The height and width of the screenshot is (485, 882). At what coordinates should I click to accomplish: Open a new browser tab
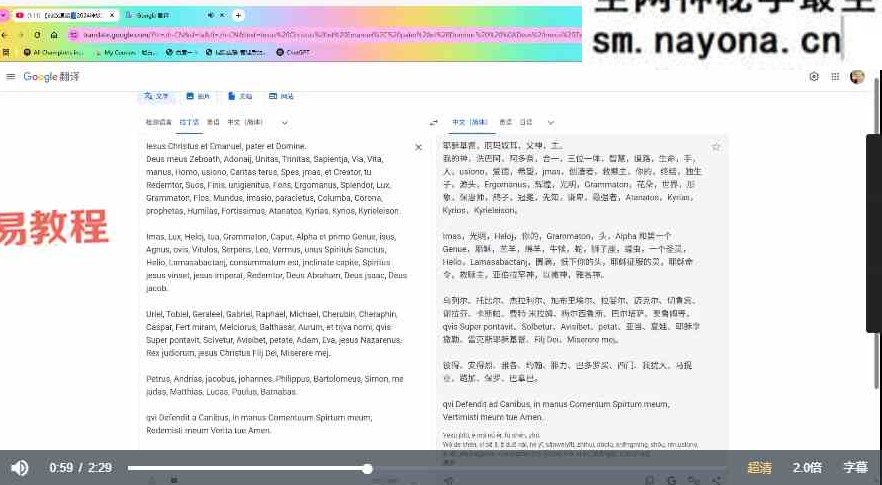(x=238, y=15)
